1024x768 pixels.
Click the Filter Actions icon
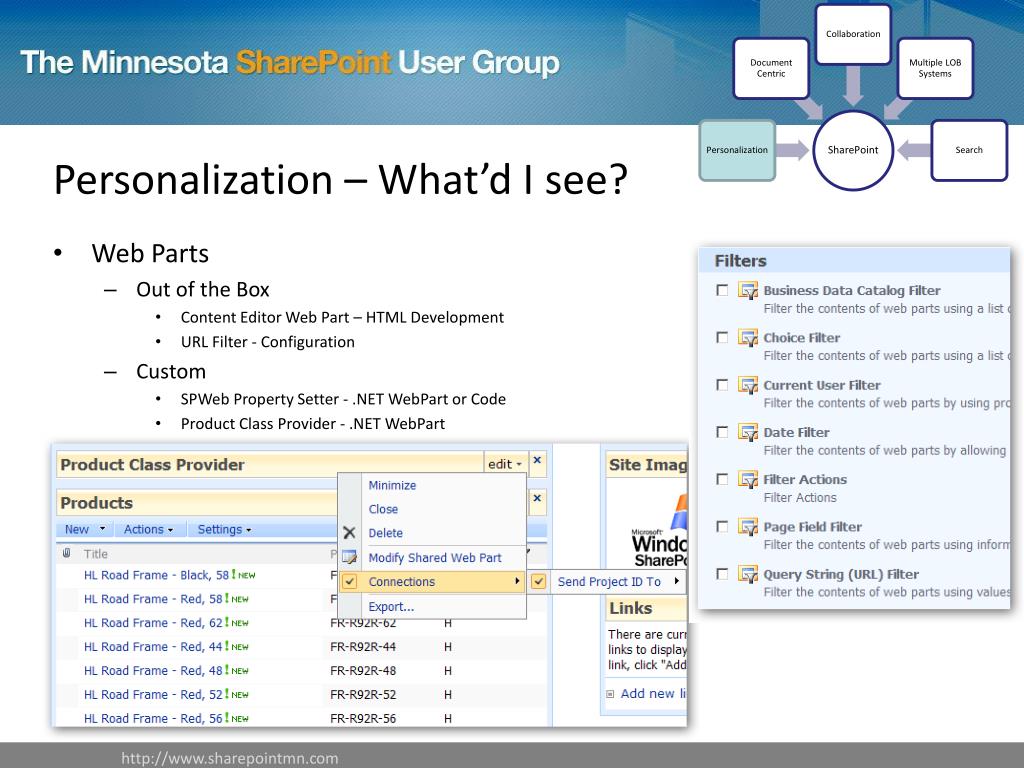click(748, 479)
